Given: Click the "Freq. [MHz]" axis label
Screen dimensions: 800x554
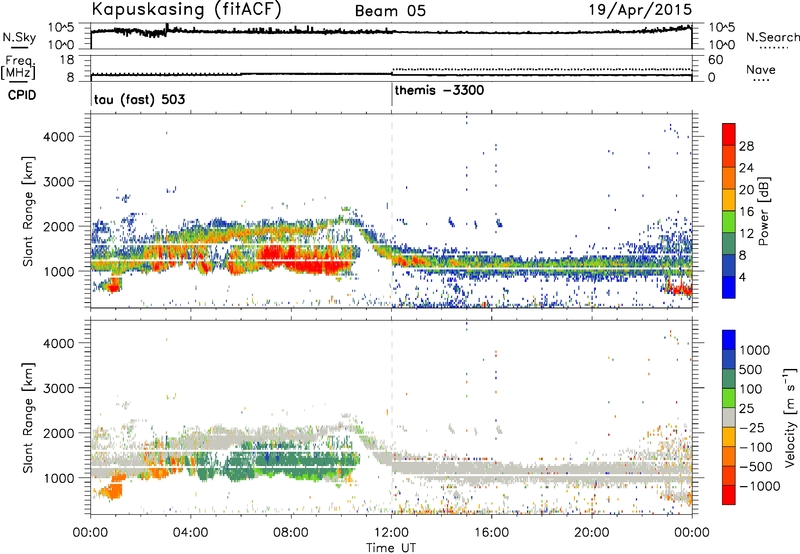Looking at the screenshot, I should pyautogui.click(x=18, y=68).
